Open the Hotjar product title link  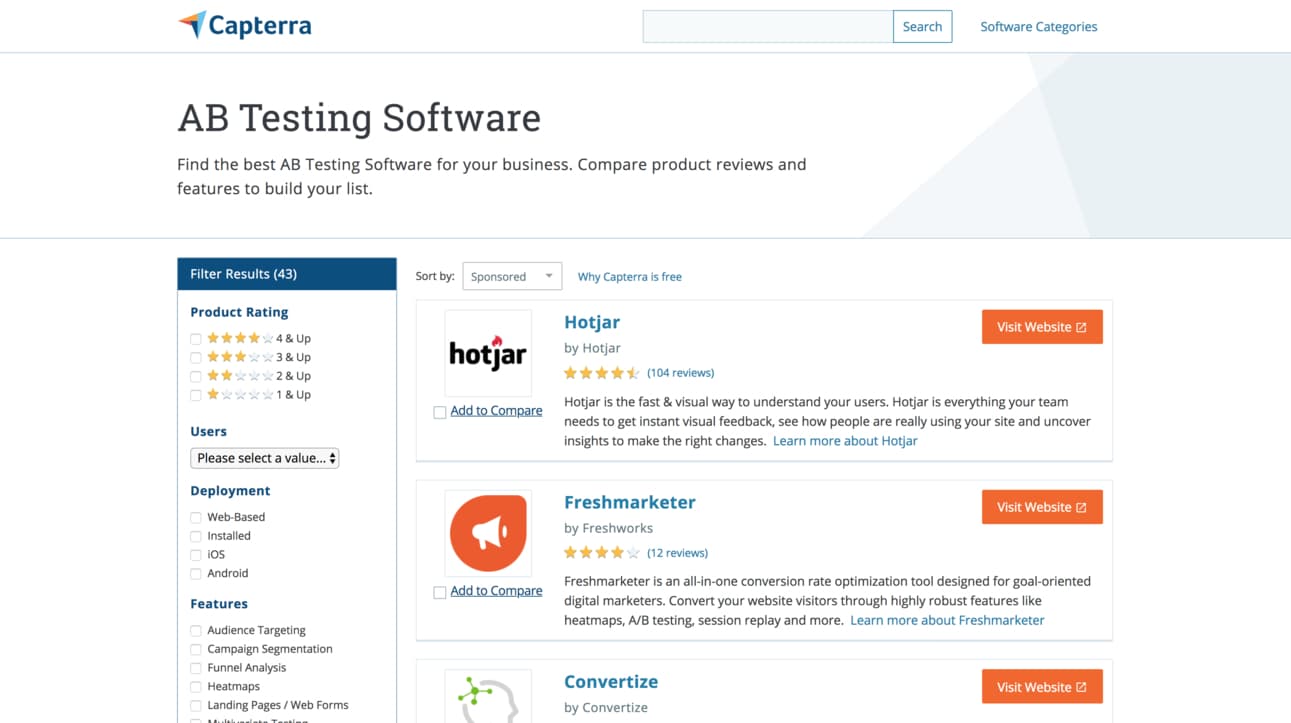(x=592, y=322)
